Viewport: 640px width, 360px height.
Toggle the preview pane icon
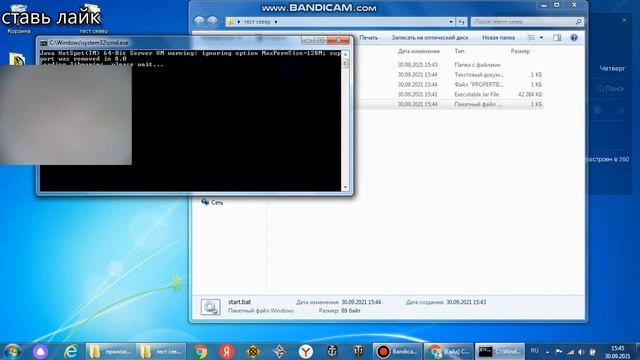[x=557, y=38]
